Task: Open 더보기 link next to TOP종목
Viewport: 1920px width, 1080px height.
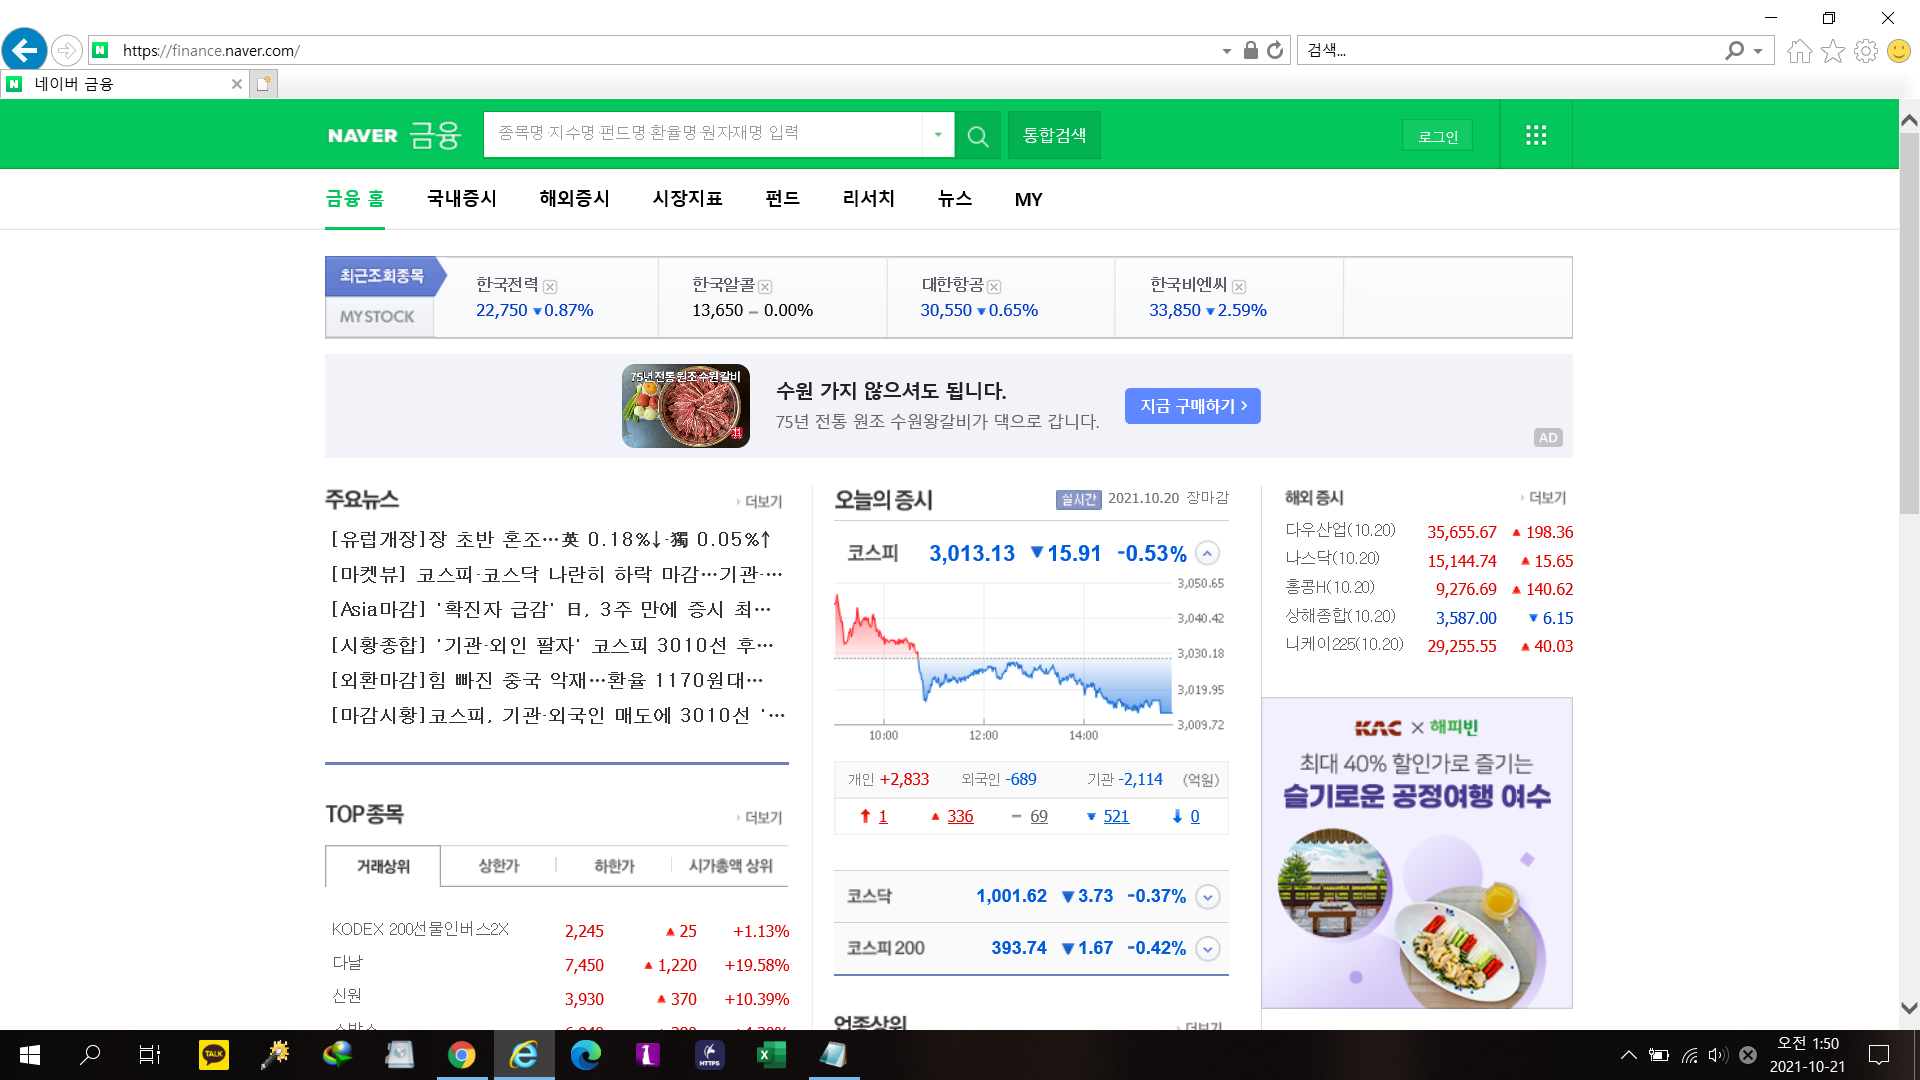Action: click(760, 818)
